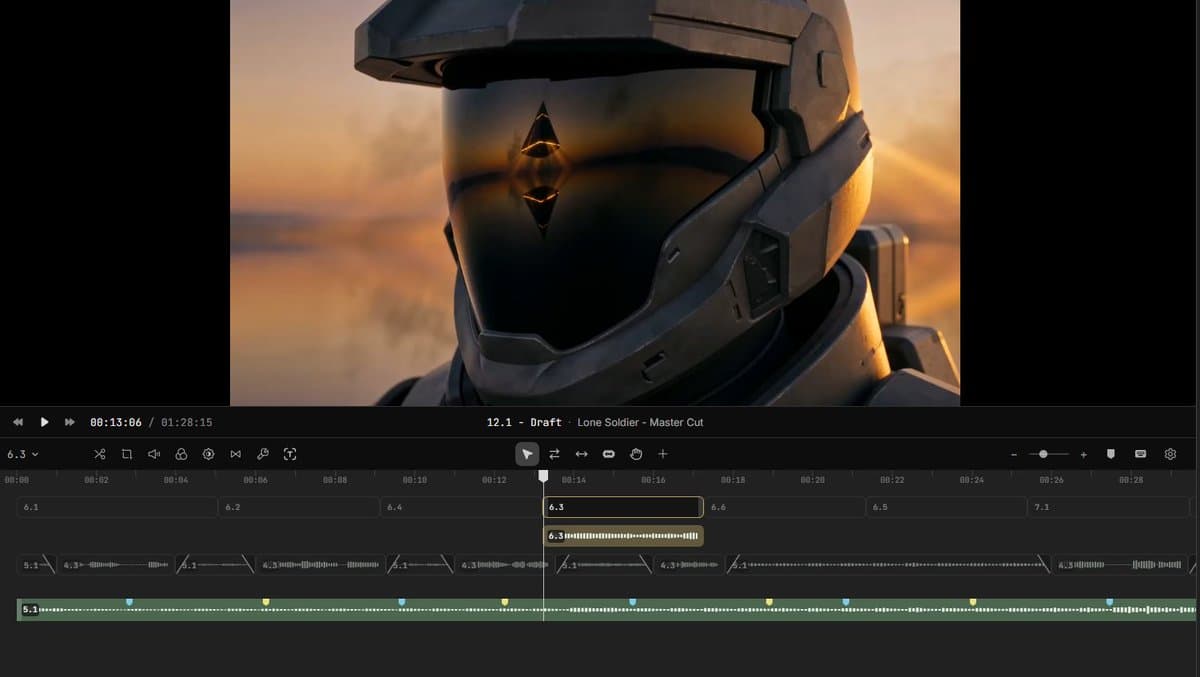
Task: Click the blue marker near 00:21
Action: point(845,602)
